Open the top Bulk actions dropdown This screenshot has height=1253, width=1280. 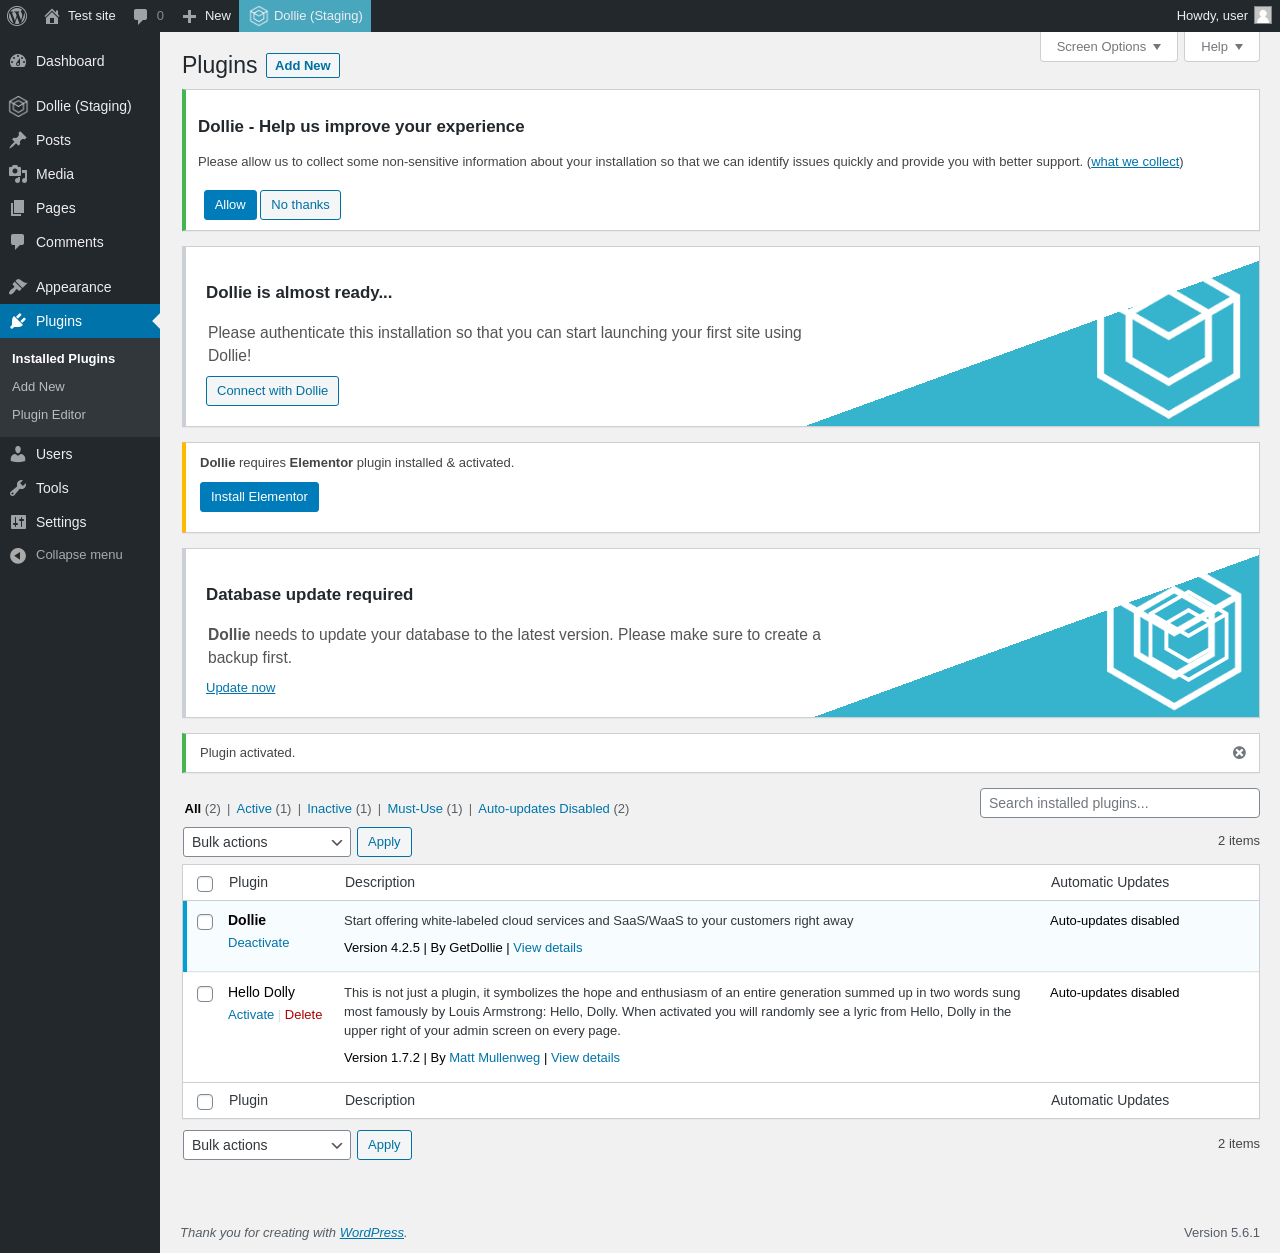[x=267, y=842]
